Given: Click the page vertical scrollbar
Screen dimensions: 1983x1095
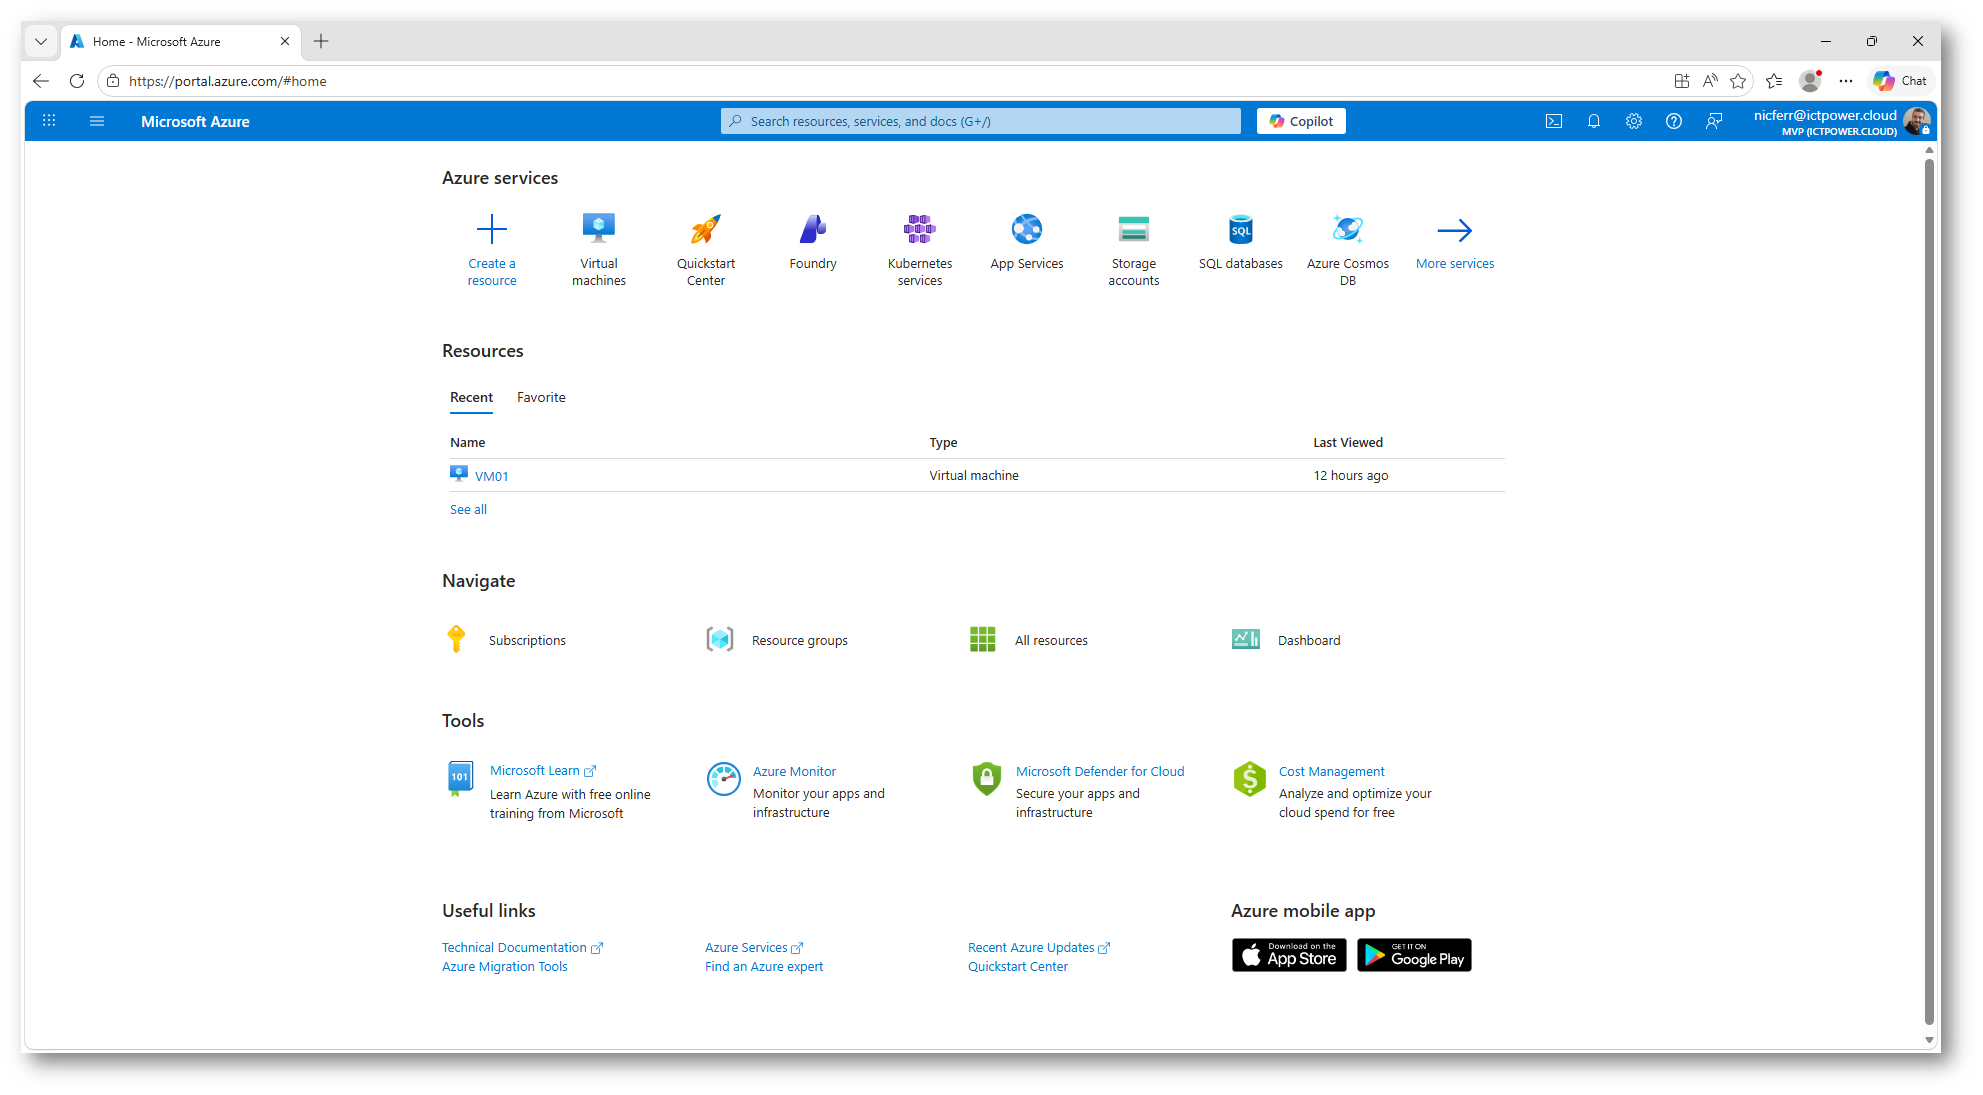Looking at the screenshot, I should coord(1929,590).
